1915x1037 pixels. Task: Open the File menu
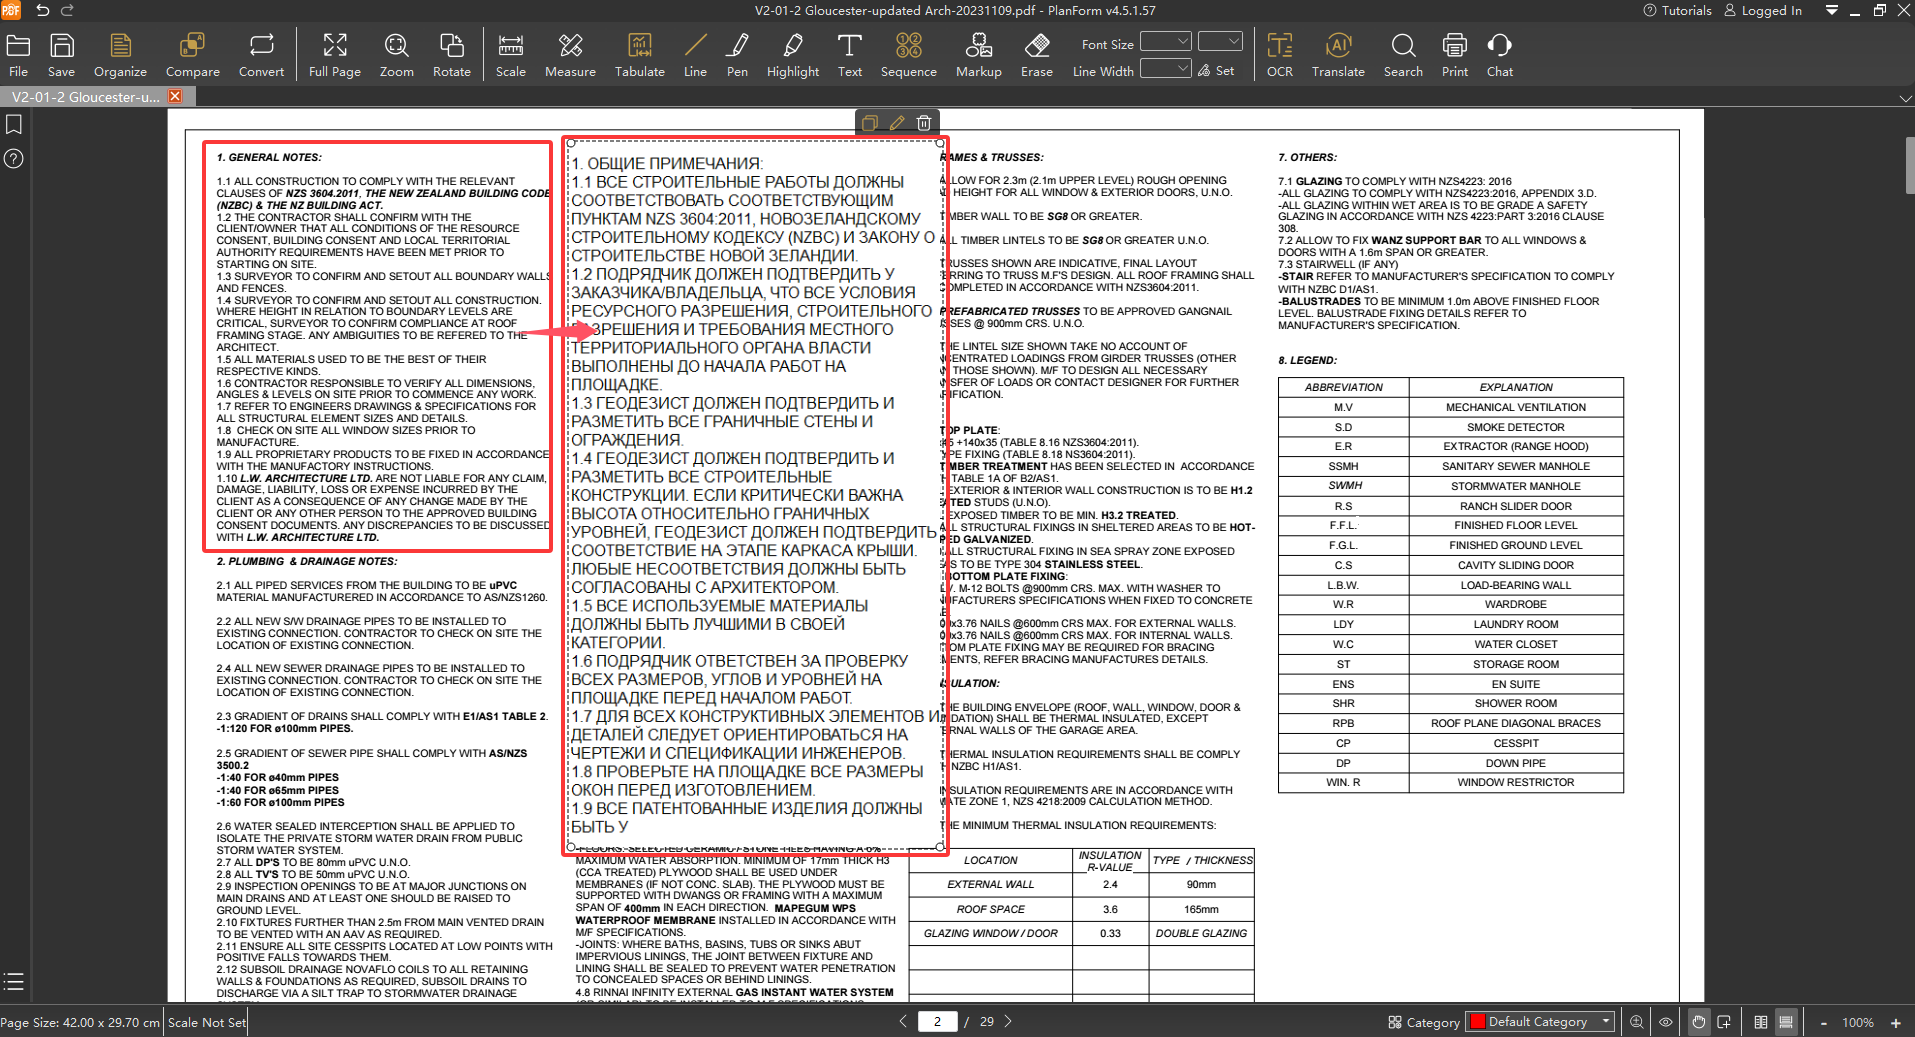(x=18, y=55)
